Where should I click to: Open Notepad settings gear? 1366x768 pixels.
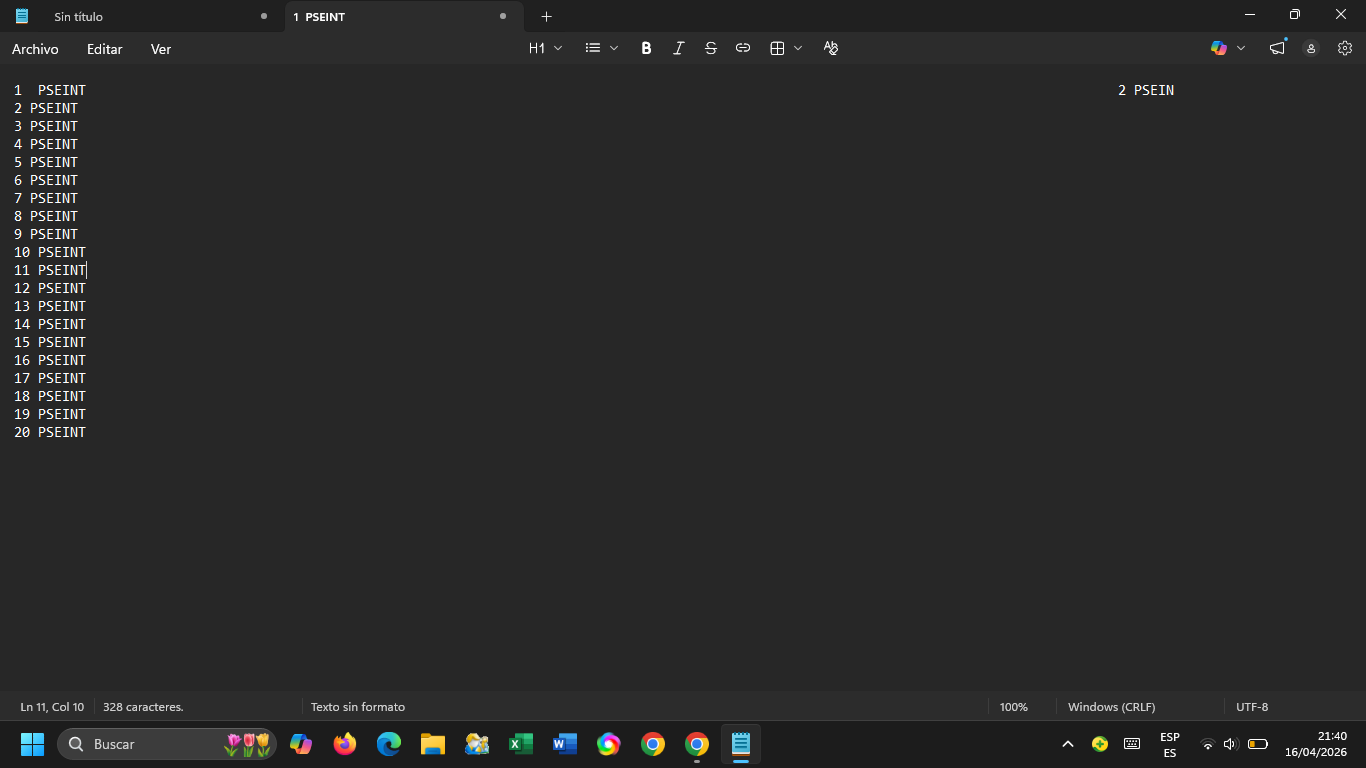pos(1345,48)
